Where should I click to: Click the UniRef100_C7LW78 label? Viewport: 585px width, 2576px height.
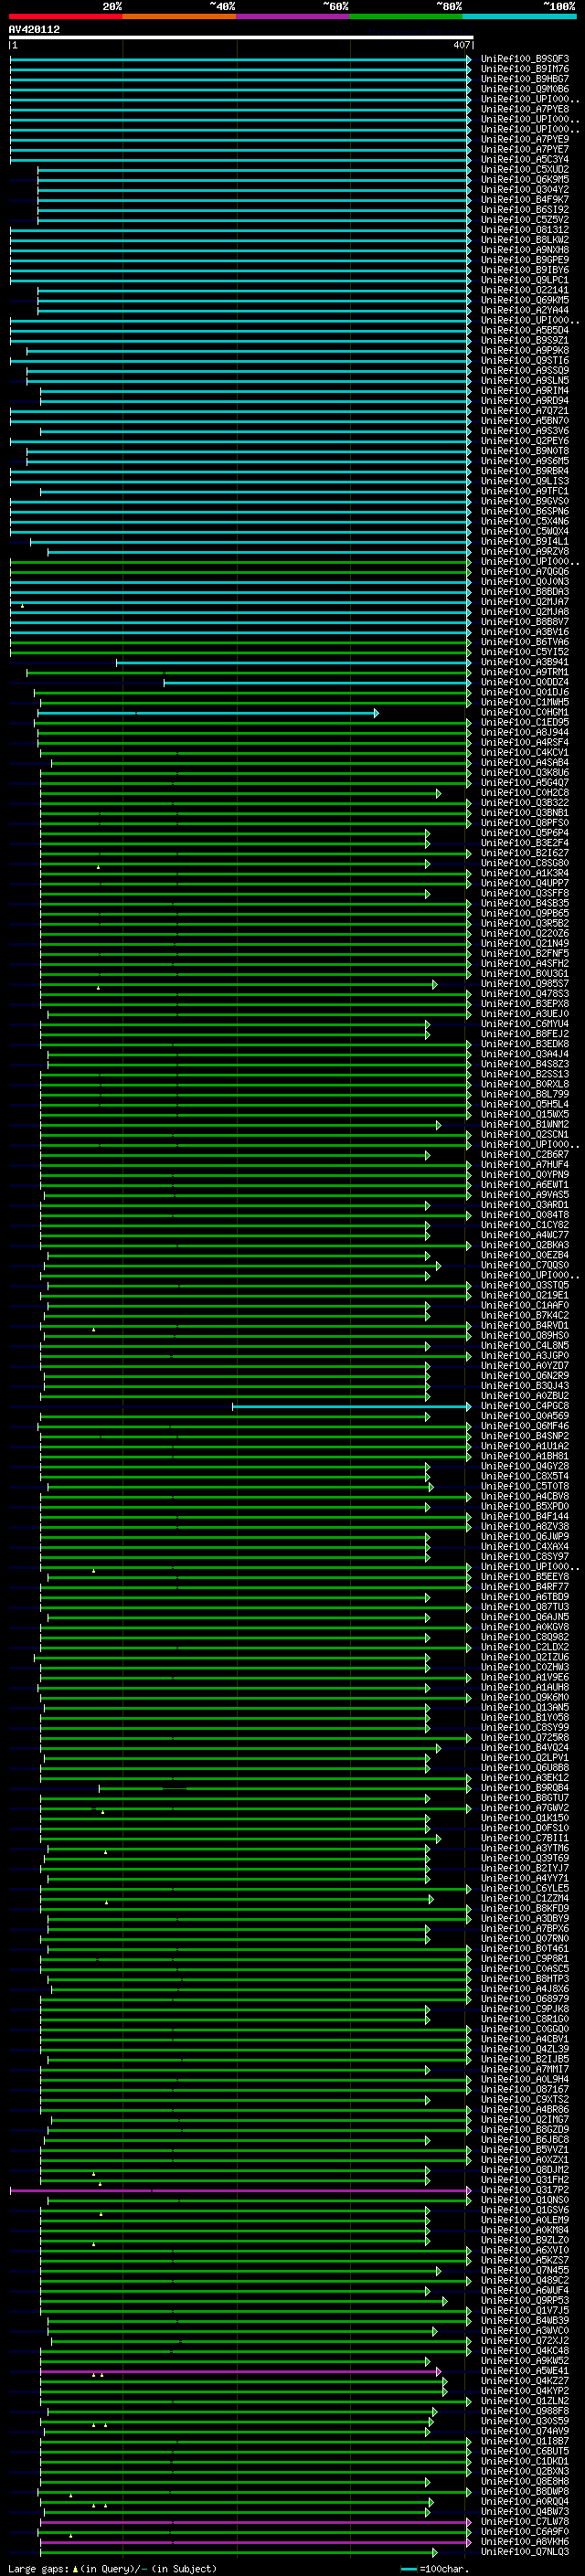(x=524, y=2521)
